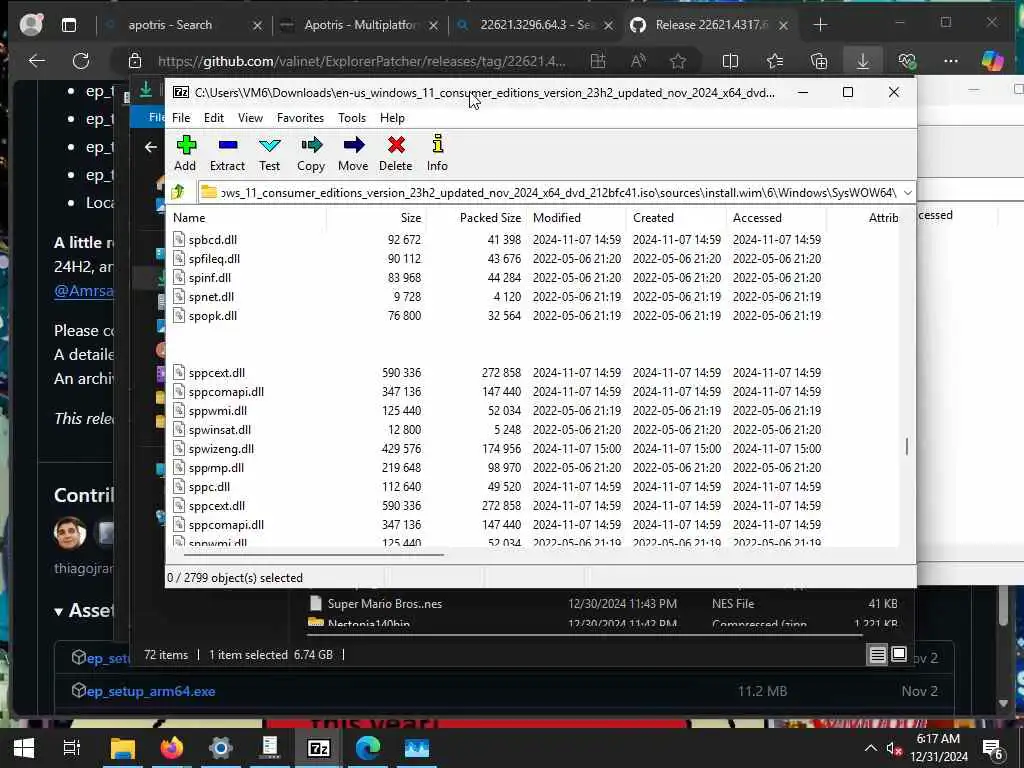Refresh the Edge browser page
1024x768 pixels.
pos(81,61)
